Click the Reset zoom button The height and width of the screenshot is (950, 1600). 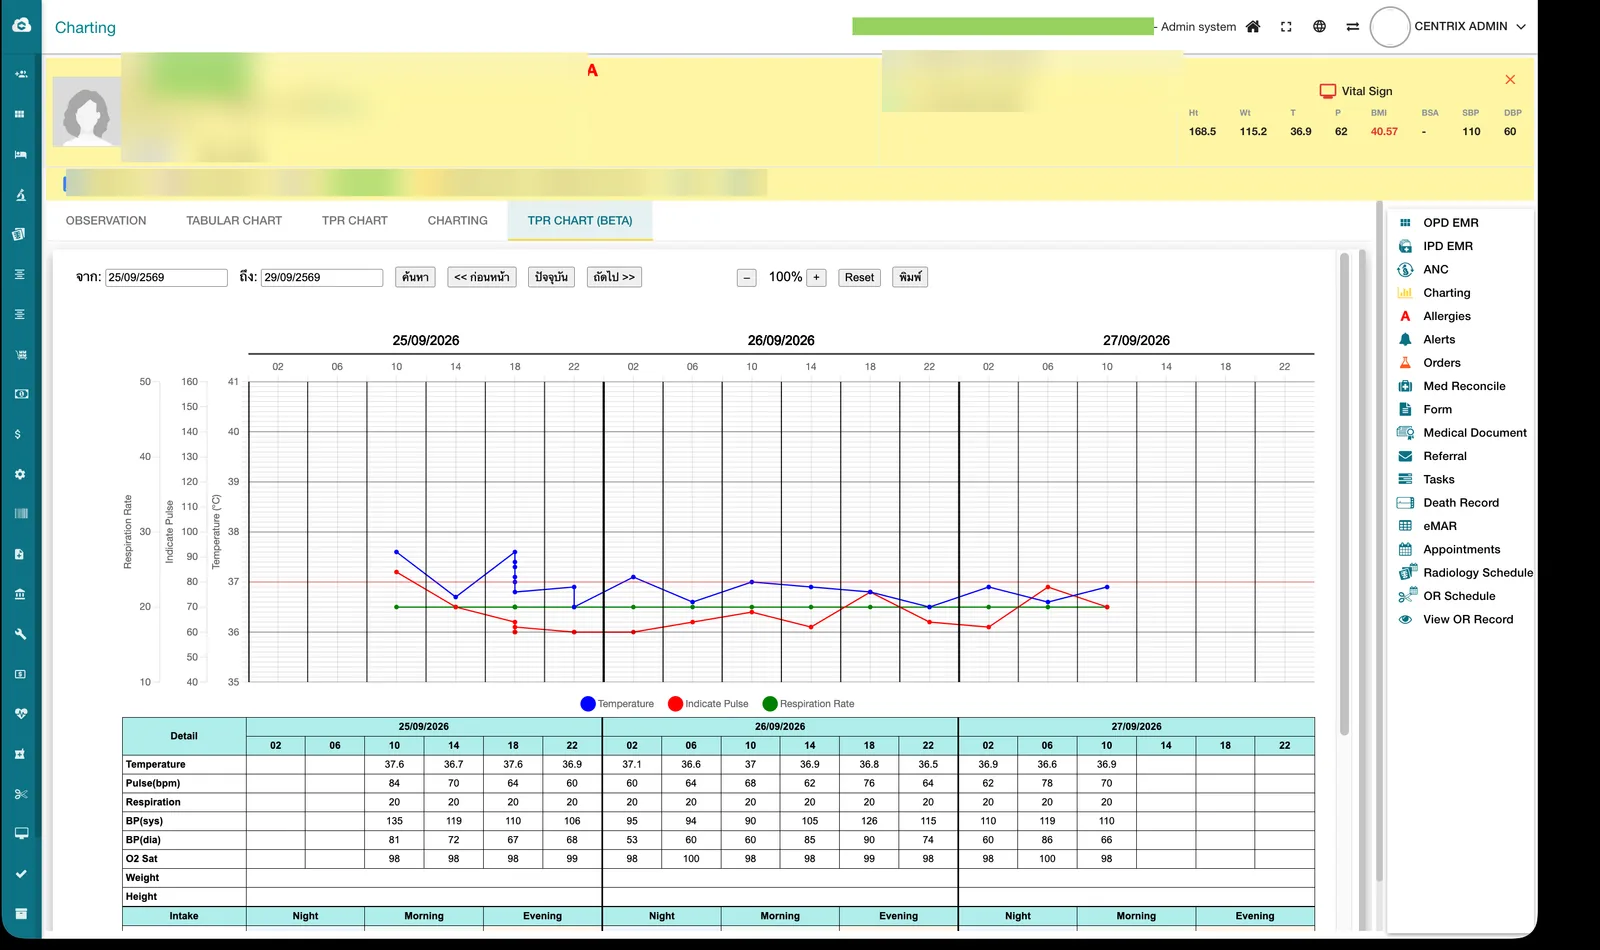coord(859,277)
